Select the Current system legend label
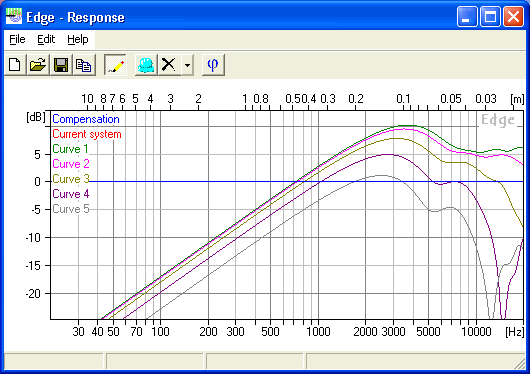This screenshot has height=374, width=530. [x=87, y=134]
